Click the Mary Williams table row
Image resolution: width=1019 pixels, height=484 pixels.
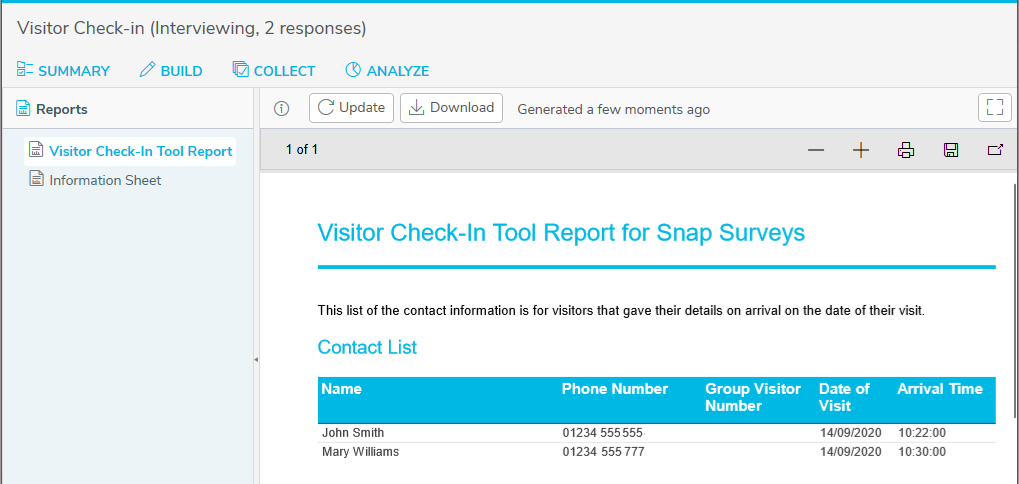click(656, 452)
